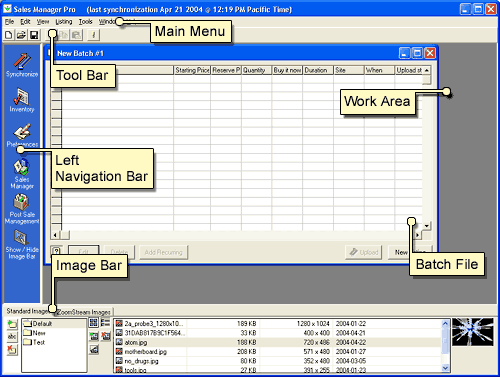The image size is (500, 377).
Task: Select the no_drugs.jpg file row
Action: pyautogui.click(x=278, y=361)
